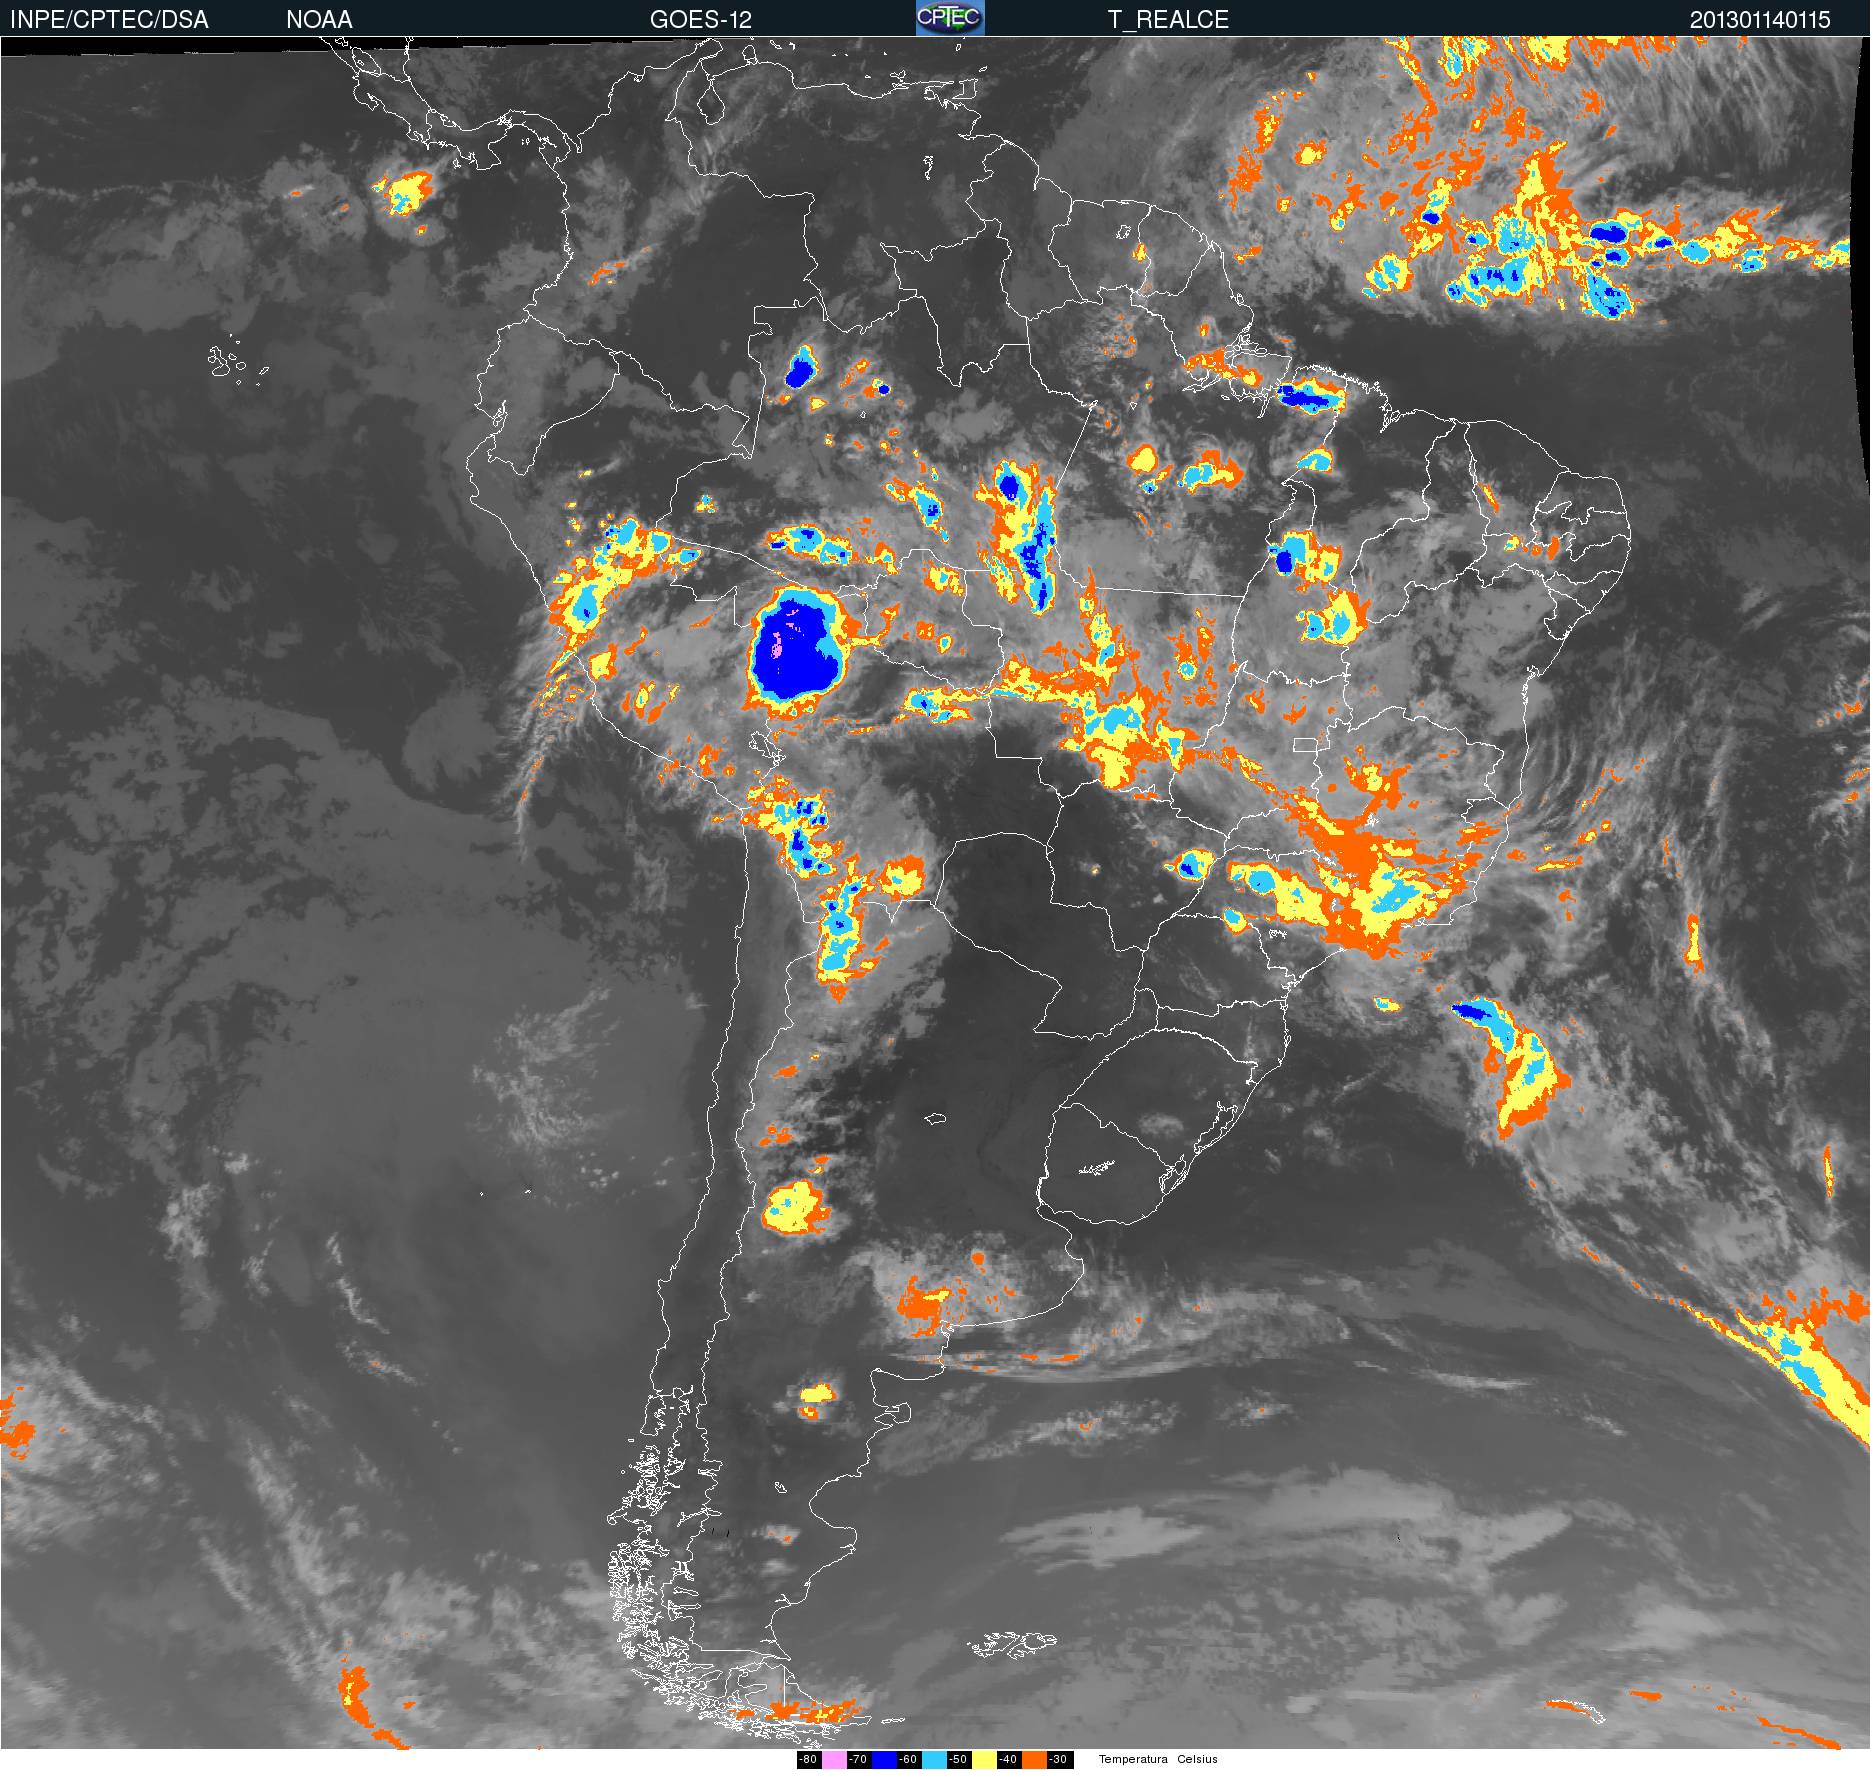Click the -60 legend value
The image size is (1870, 1770).
908,1759
